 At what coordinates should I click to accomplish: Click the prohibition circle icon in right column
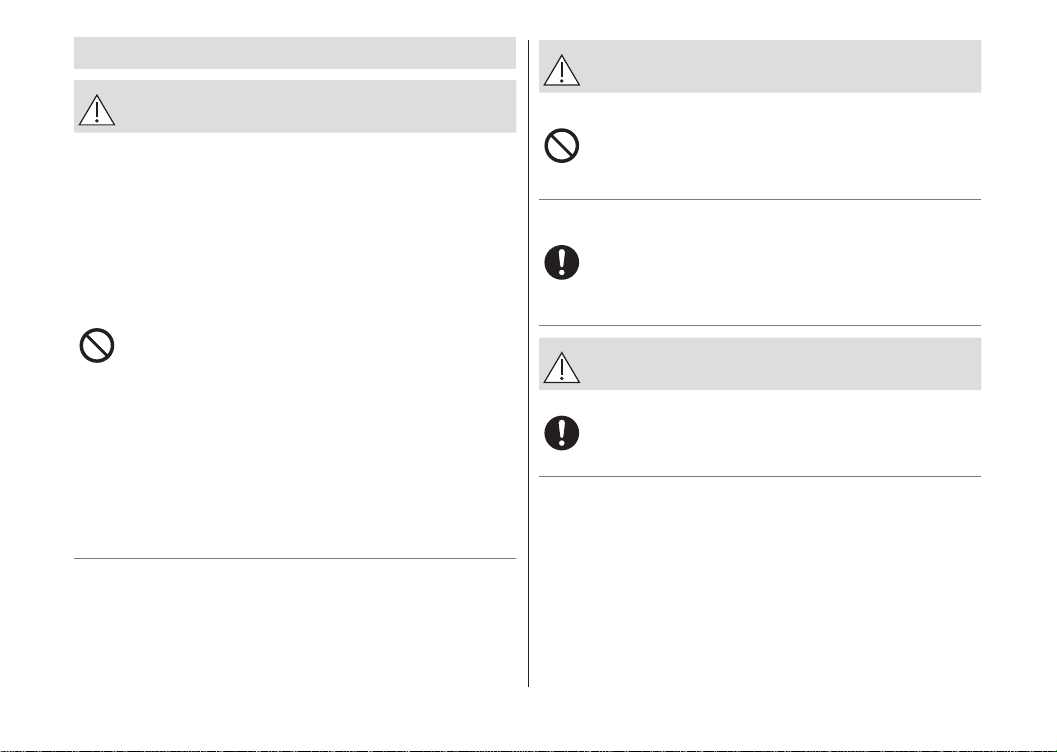562,146
